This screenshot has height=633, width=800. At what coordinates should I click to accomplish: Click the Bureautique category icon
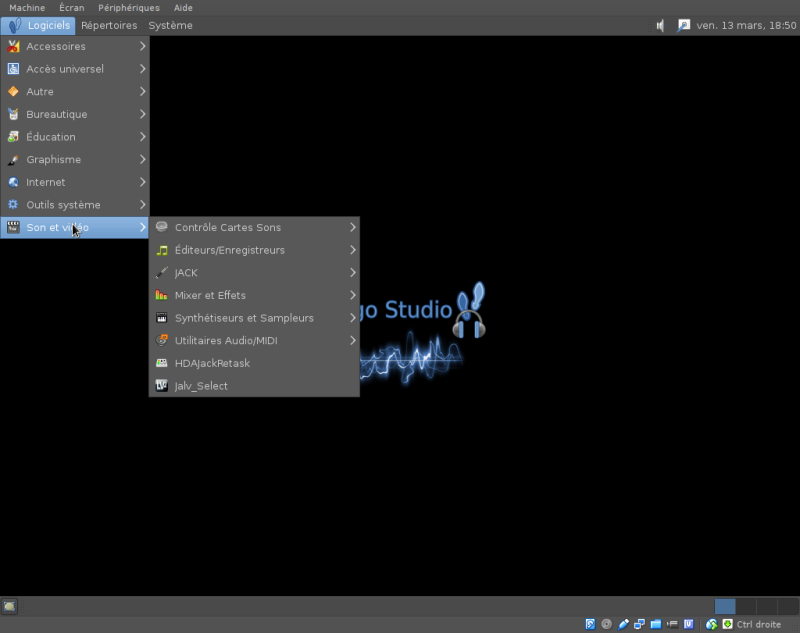pyautogui.click(x=13, y=114)
